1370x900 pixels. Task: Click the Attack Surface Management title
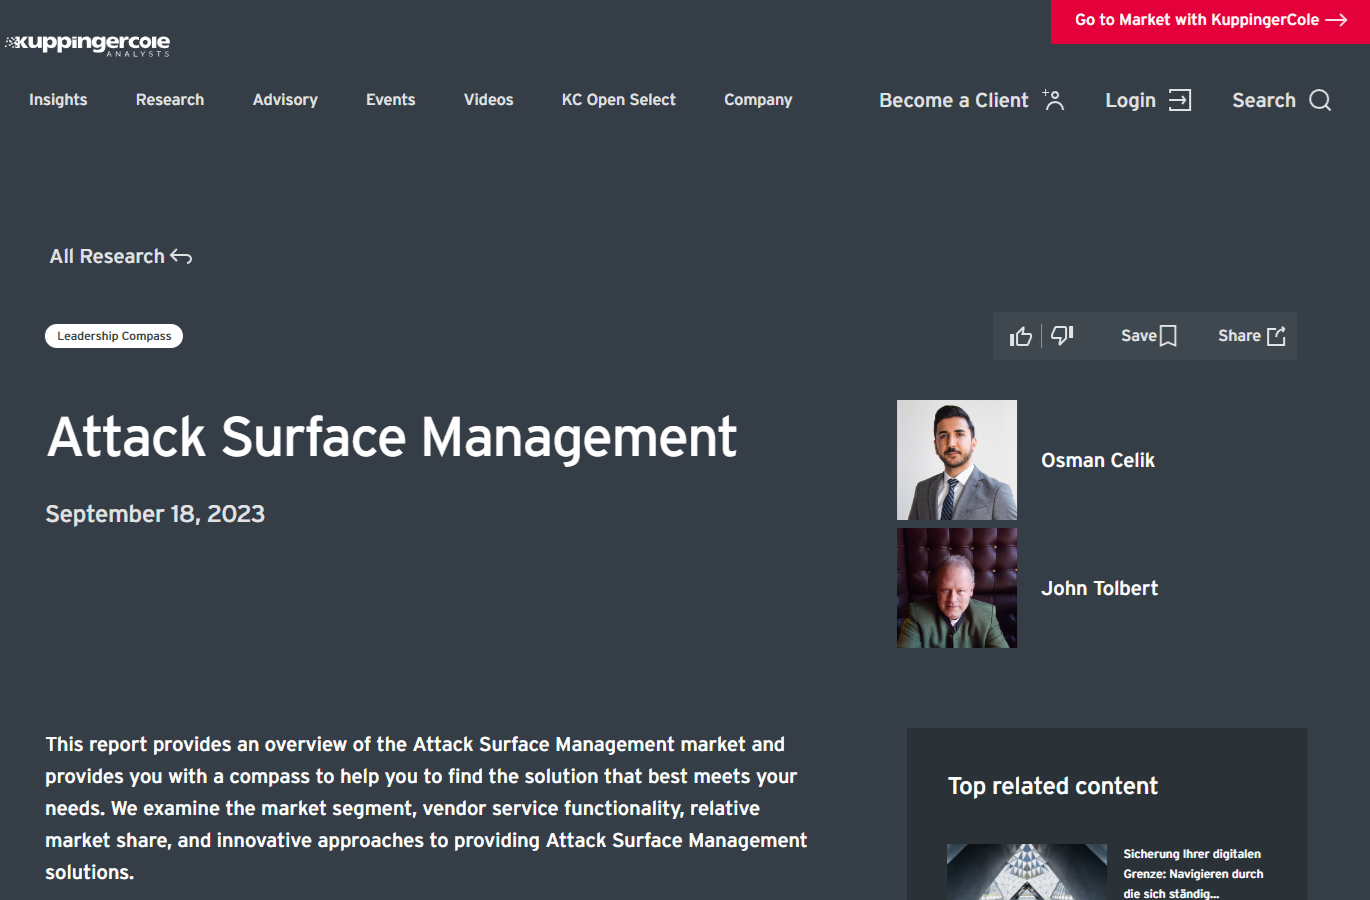tap(392, 437)
